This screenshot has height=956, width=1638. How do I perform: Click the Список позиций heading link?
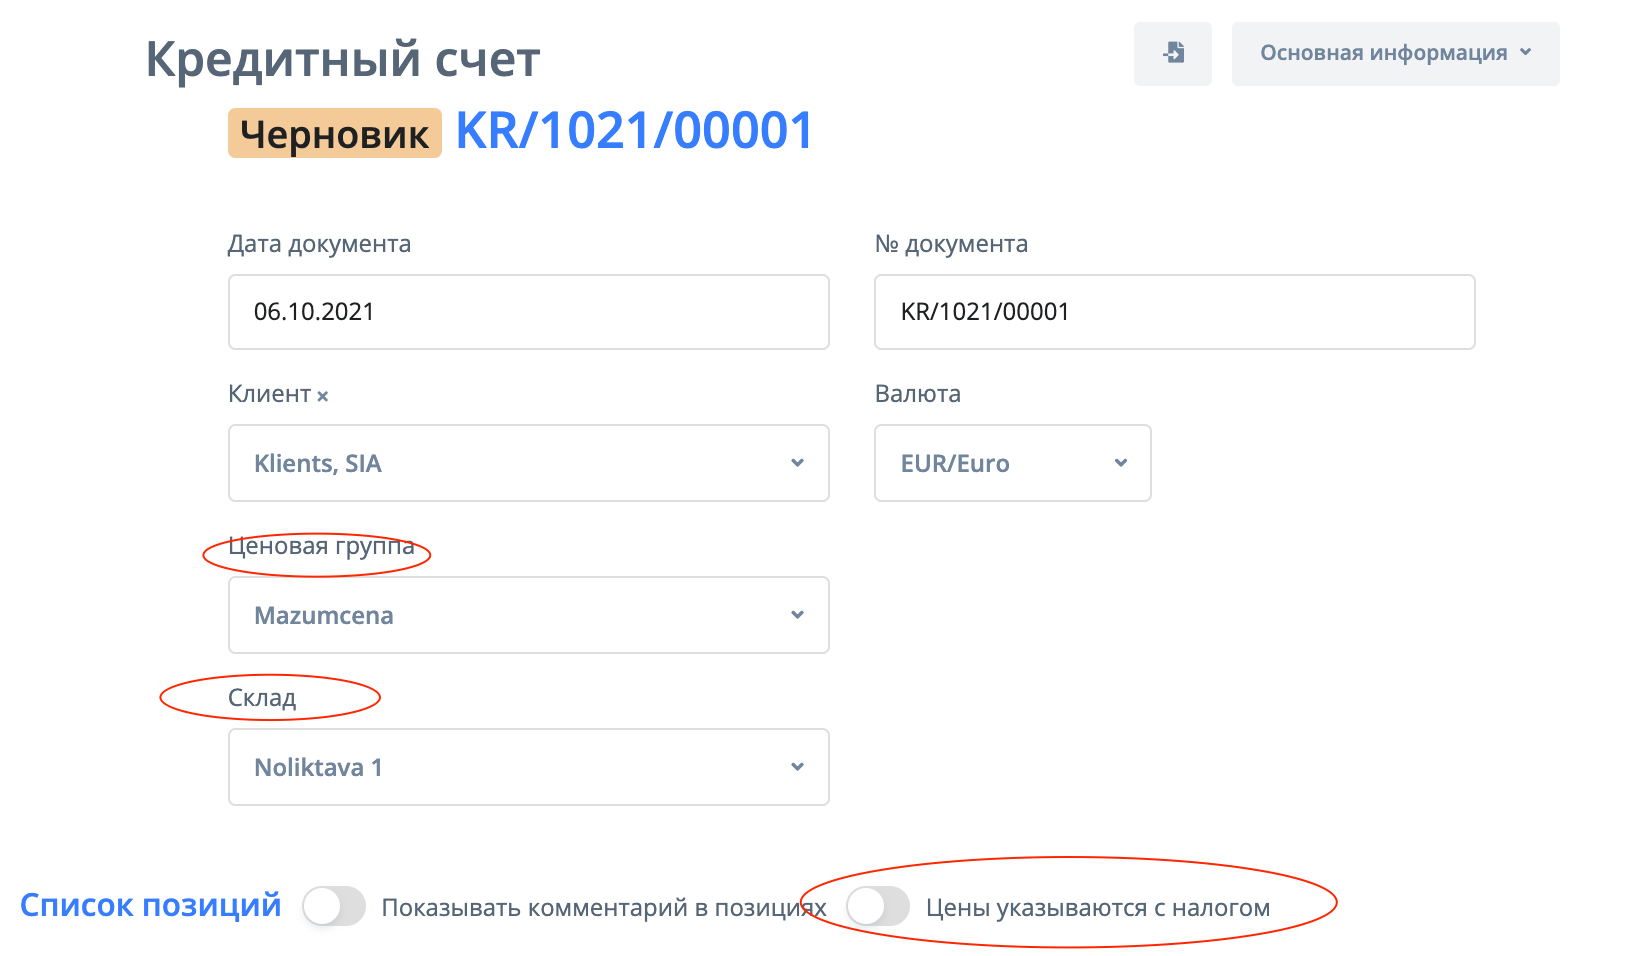151,905
